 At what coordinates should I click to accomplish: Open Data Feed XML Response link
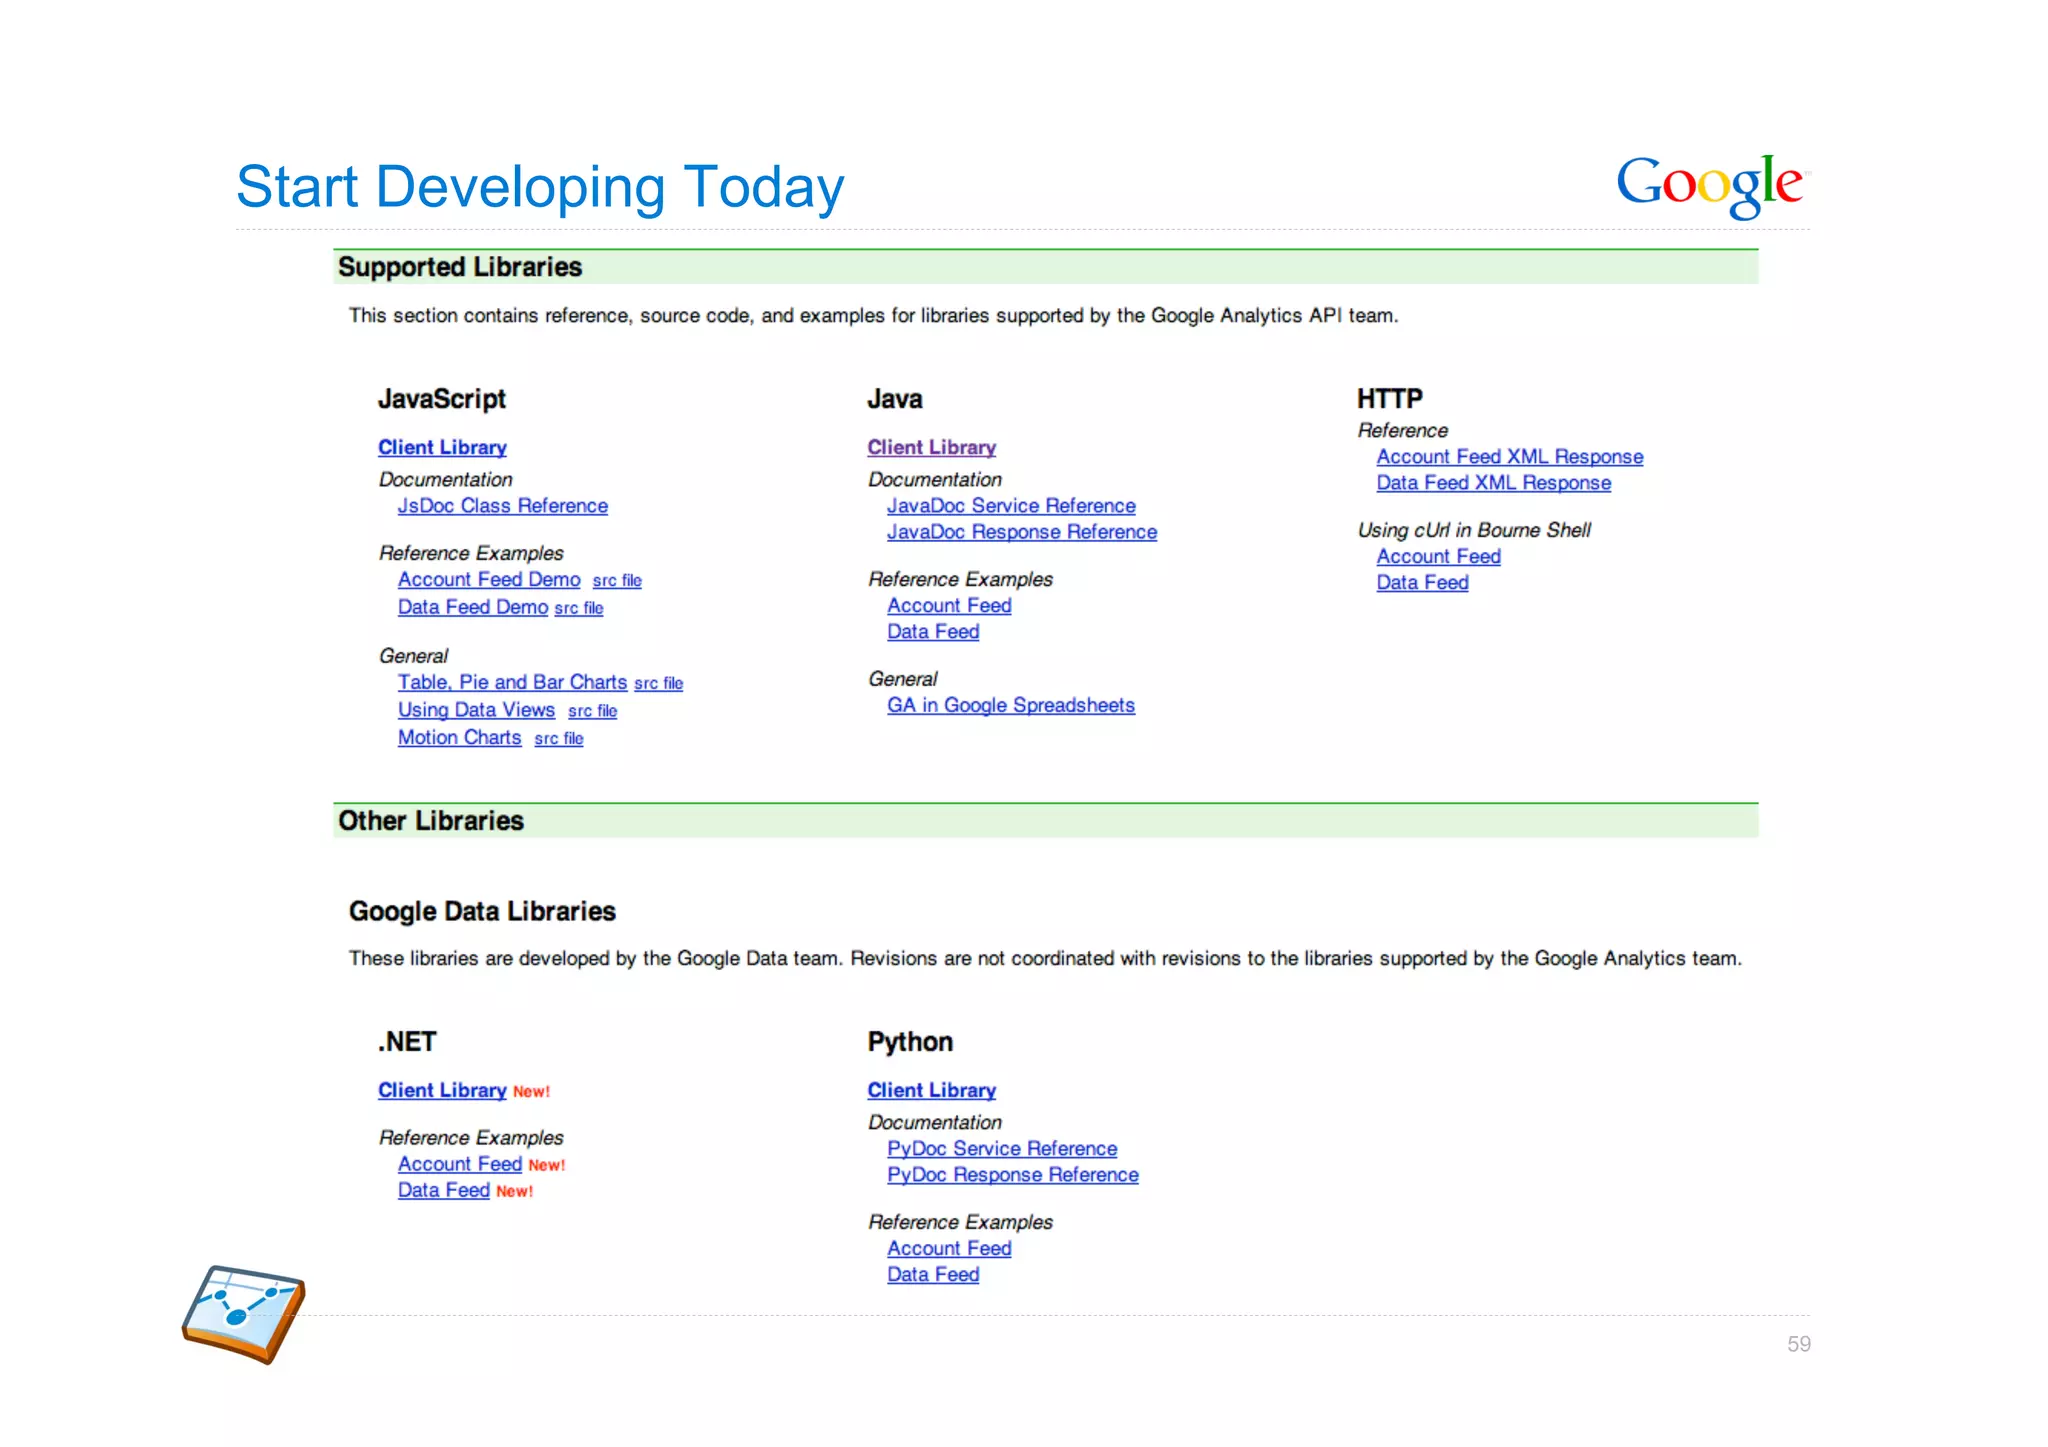tap(1493, 483)
